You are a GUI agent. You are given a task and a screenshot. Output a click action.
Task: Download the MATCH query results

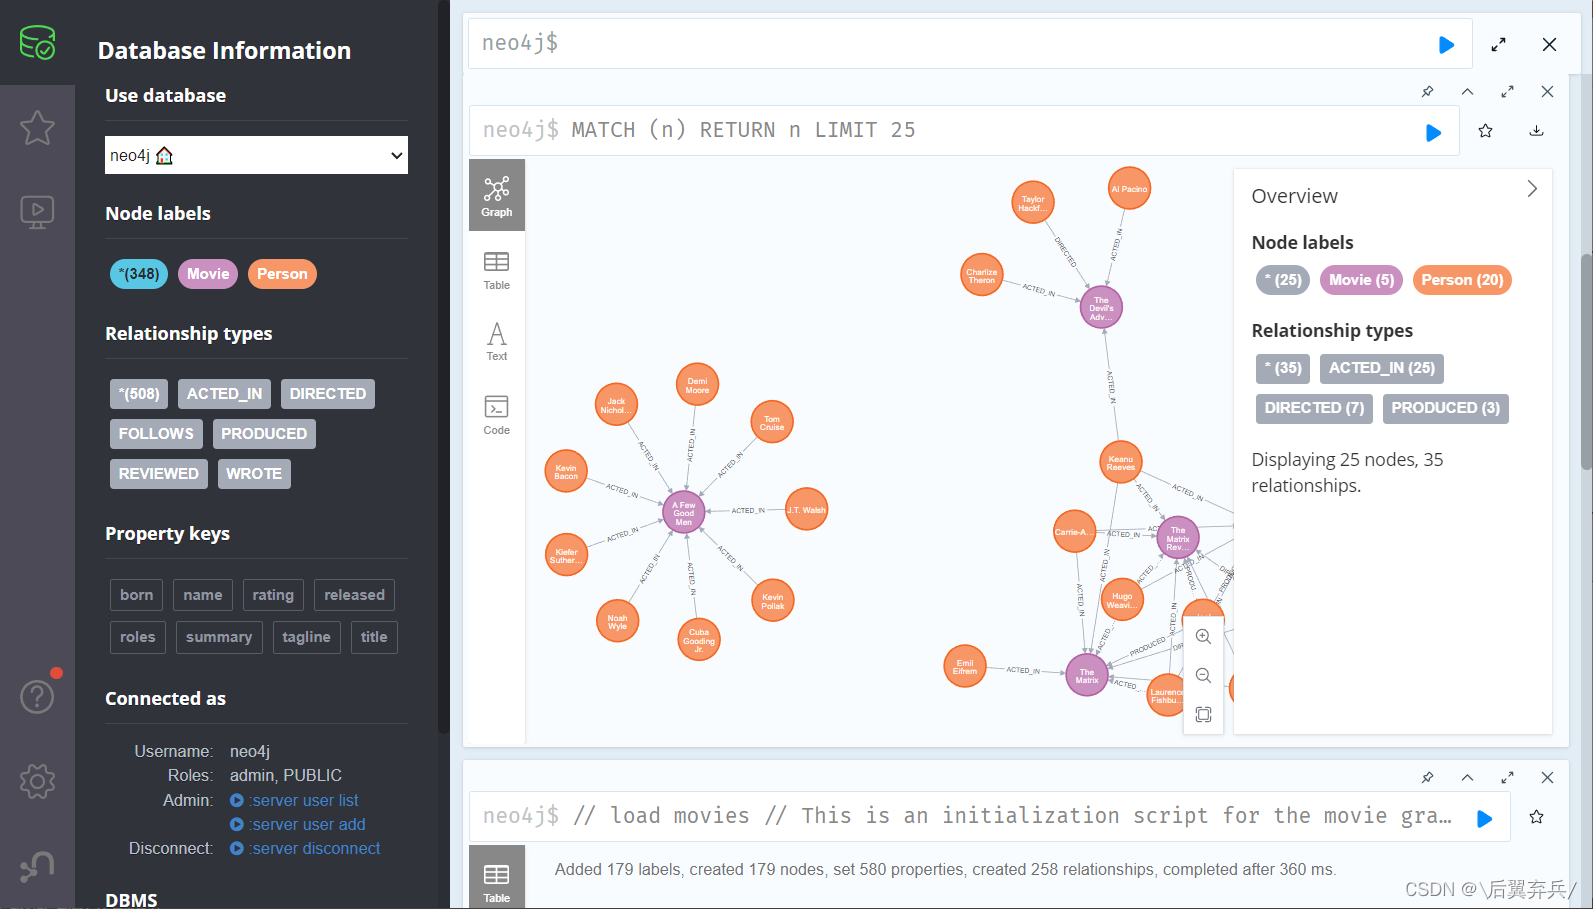(x=1536, y=131)
